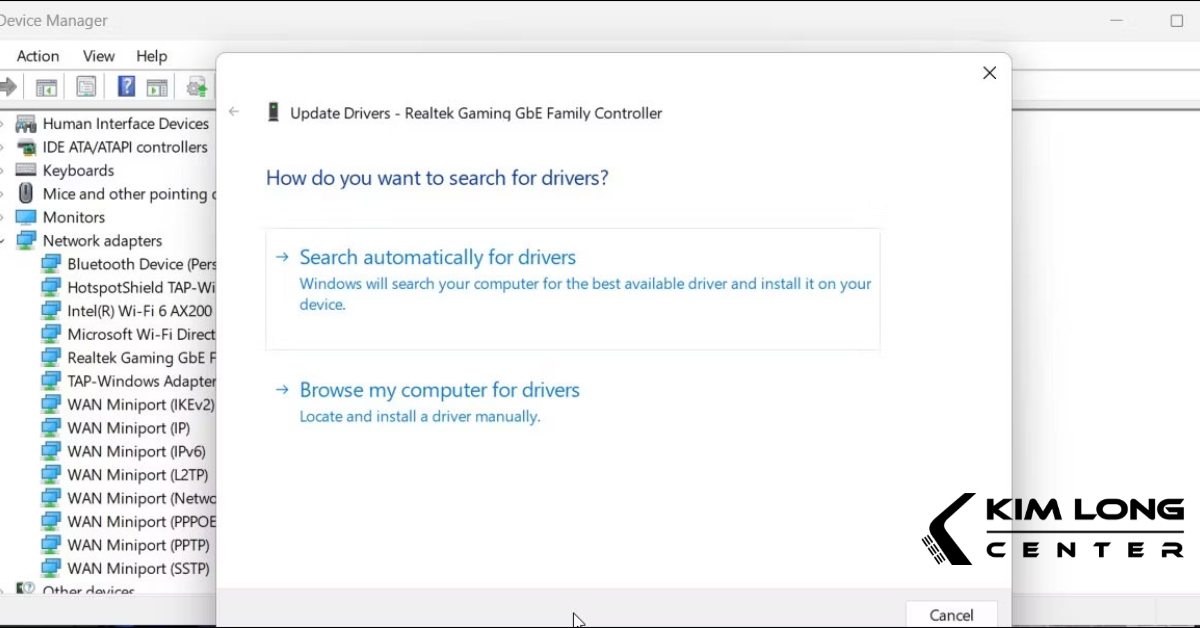Image resolution: width=1200 pixels, height=628 pixels.
Task: Open the View menu
Action: tap(98, 56)
